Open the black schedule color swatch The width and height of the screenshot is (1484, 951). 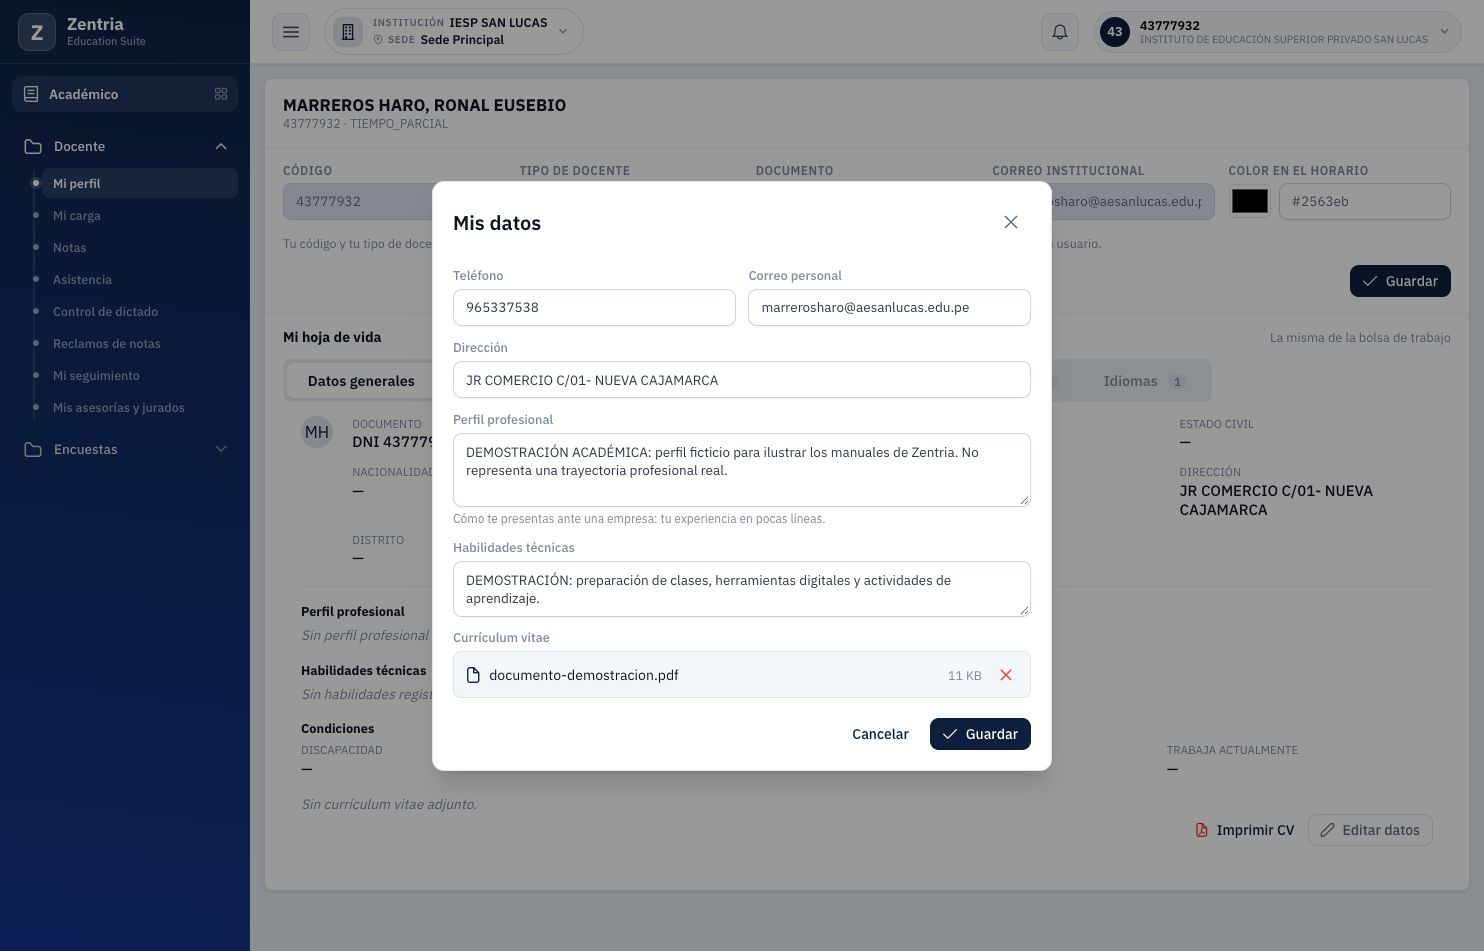(x=1250, y=201)
